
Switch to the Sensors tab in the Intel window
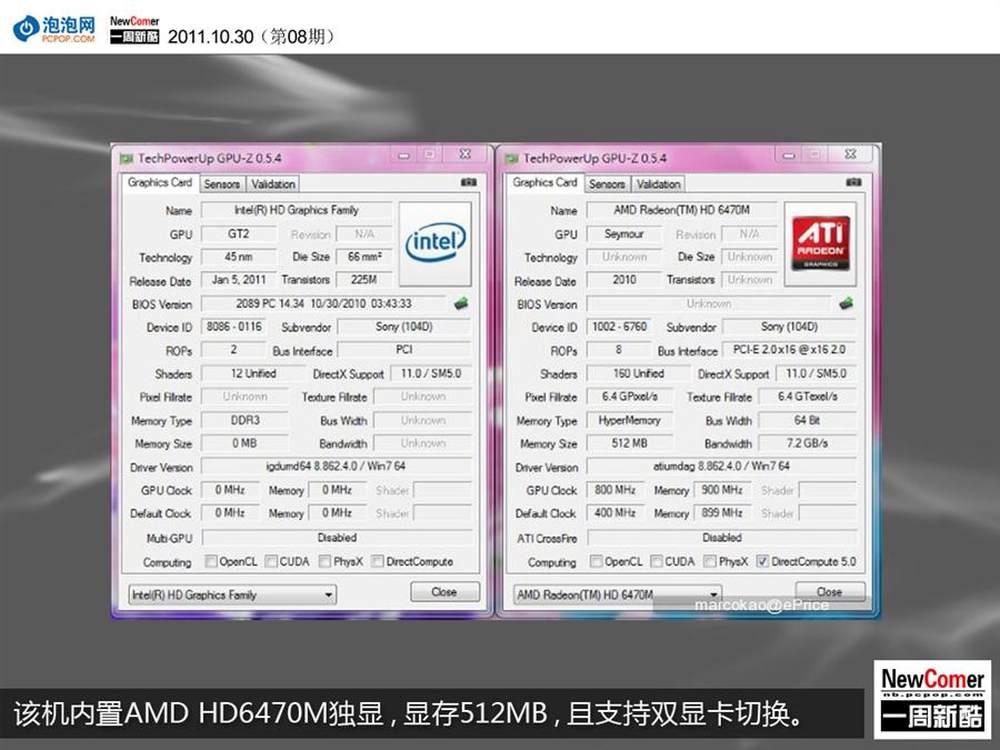222,184
